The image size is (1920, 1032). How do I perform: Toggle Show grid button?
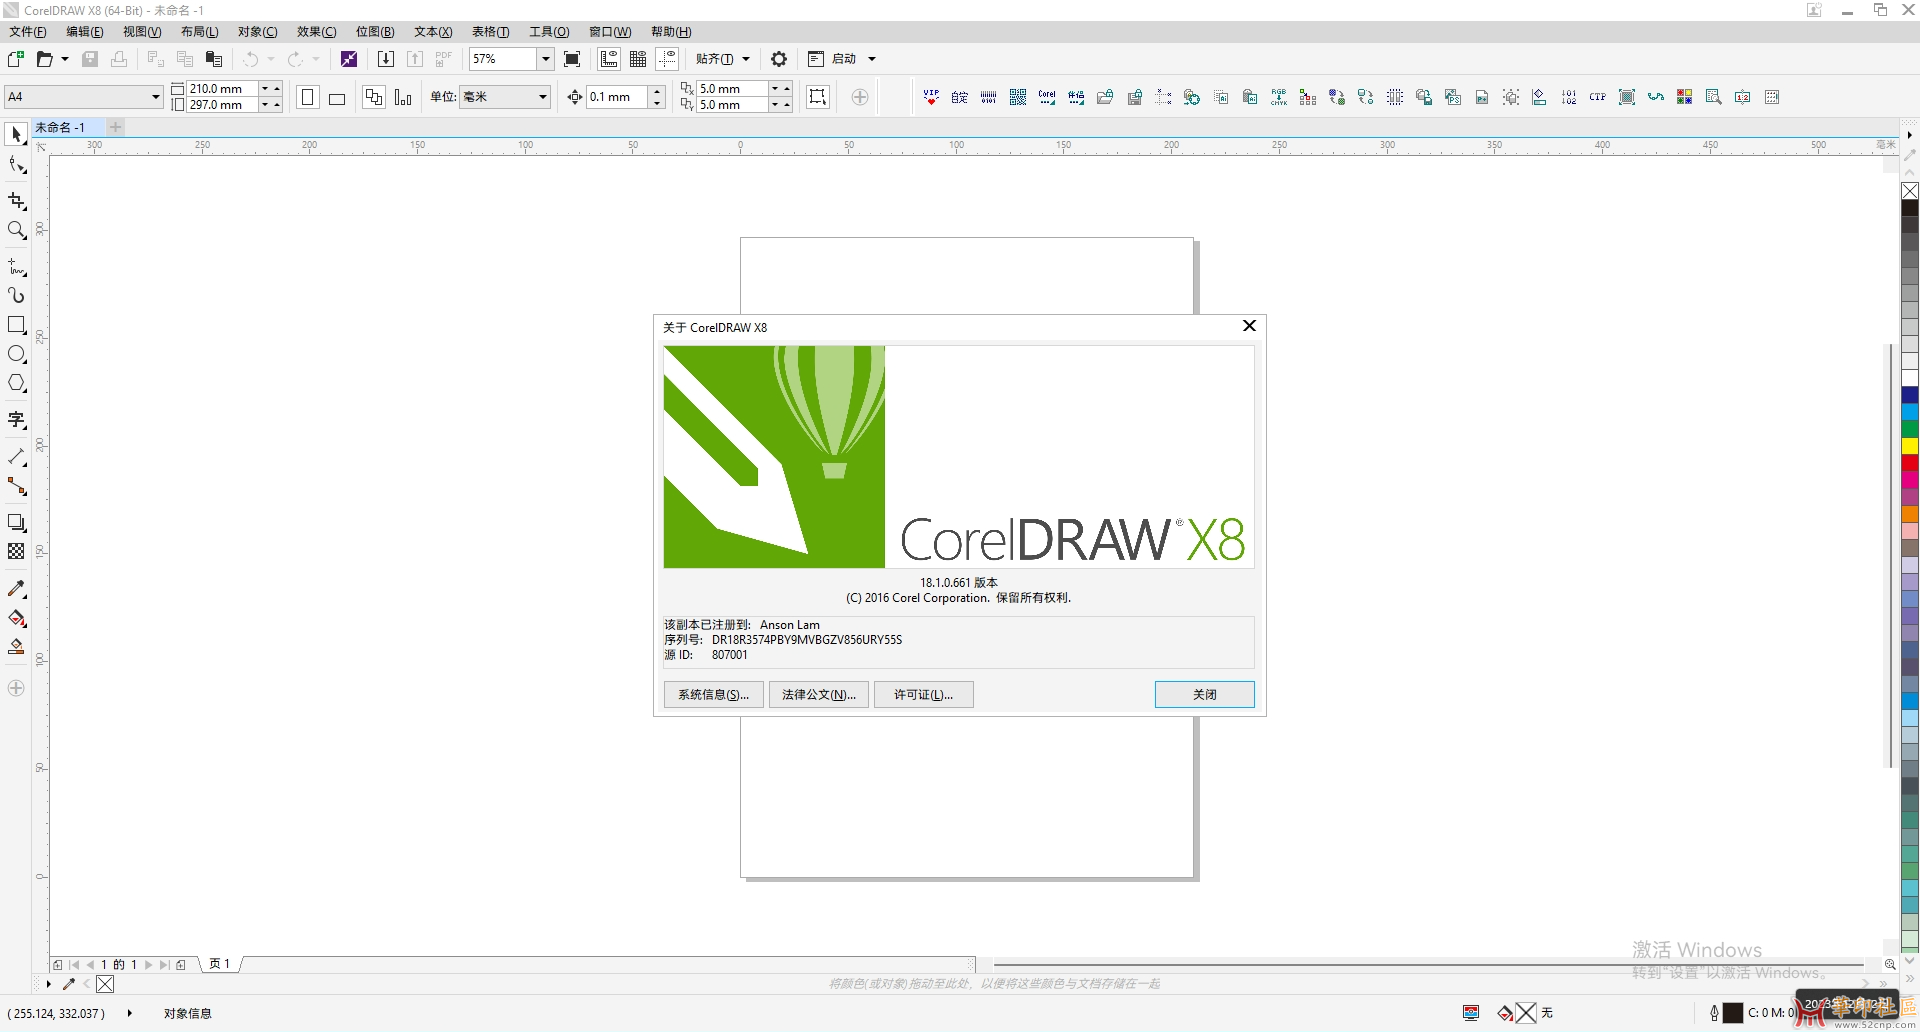[x=638, y=59]
